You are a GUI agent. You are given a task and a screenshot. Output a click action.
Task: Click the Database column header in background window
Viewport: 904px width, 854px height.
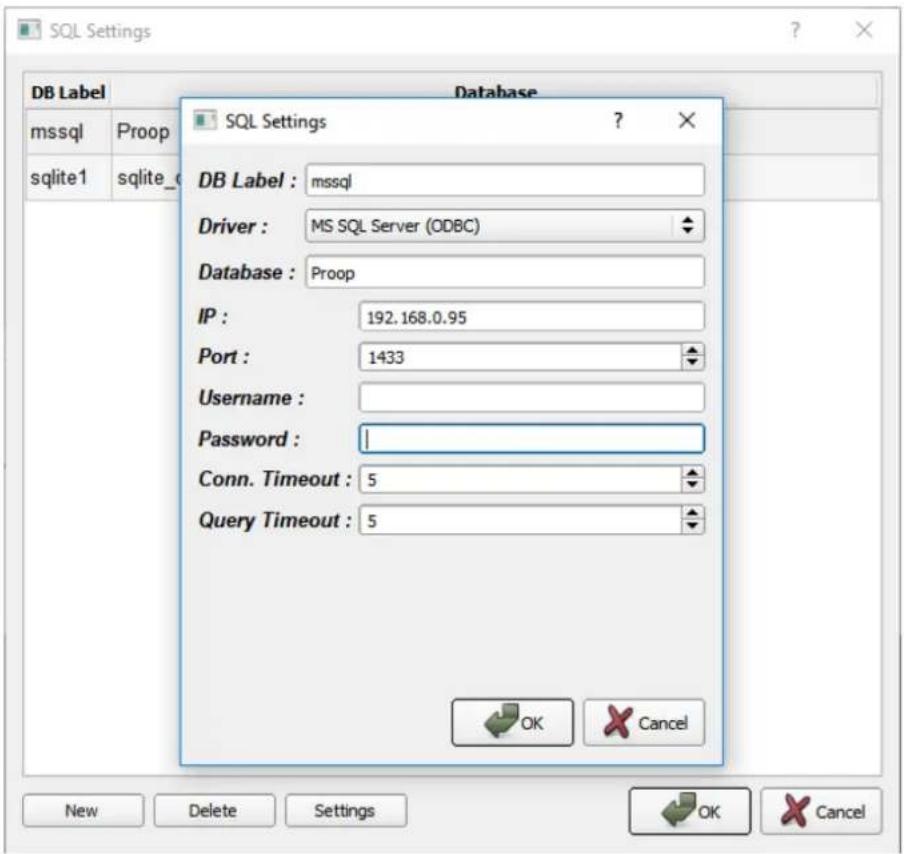pyautogui.click(x=496, y=91)
